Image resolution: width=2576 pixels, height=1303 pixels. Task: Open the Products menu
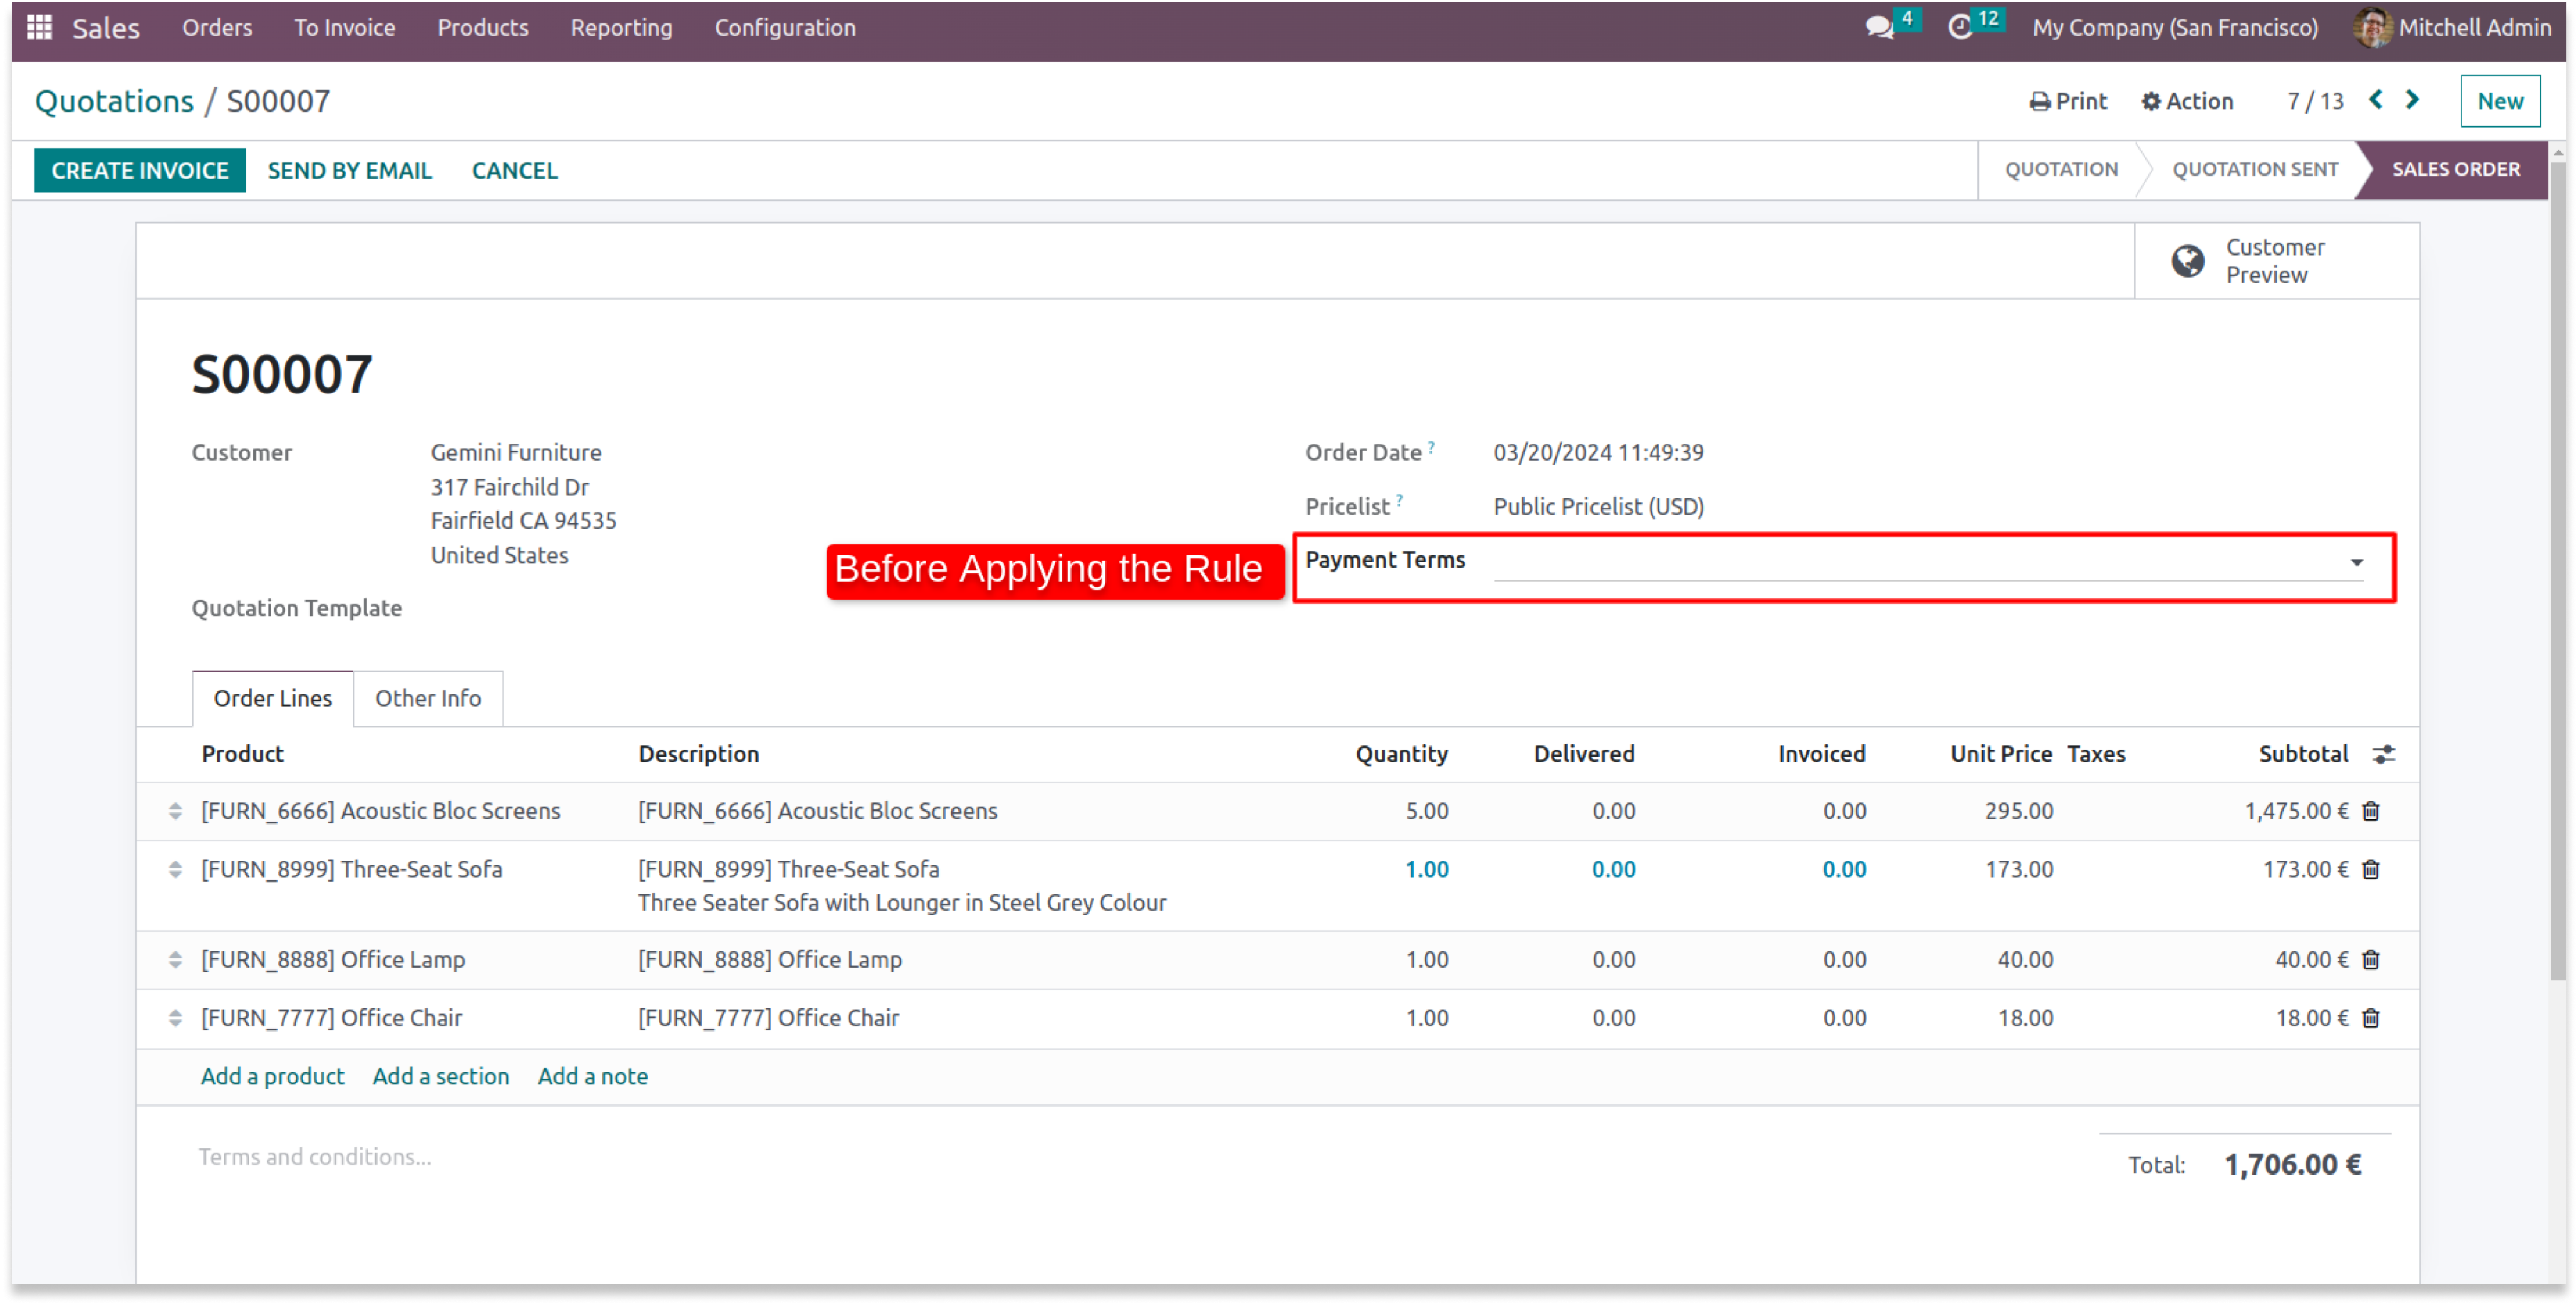click(483, 27)
